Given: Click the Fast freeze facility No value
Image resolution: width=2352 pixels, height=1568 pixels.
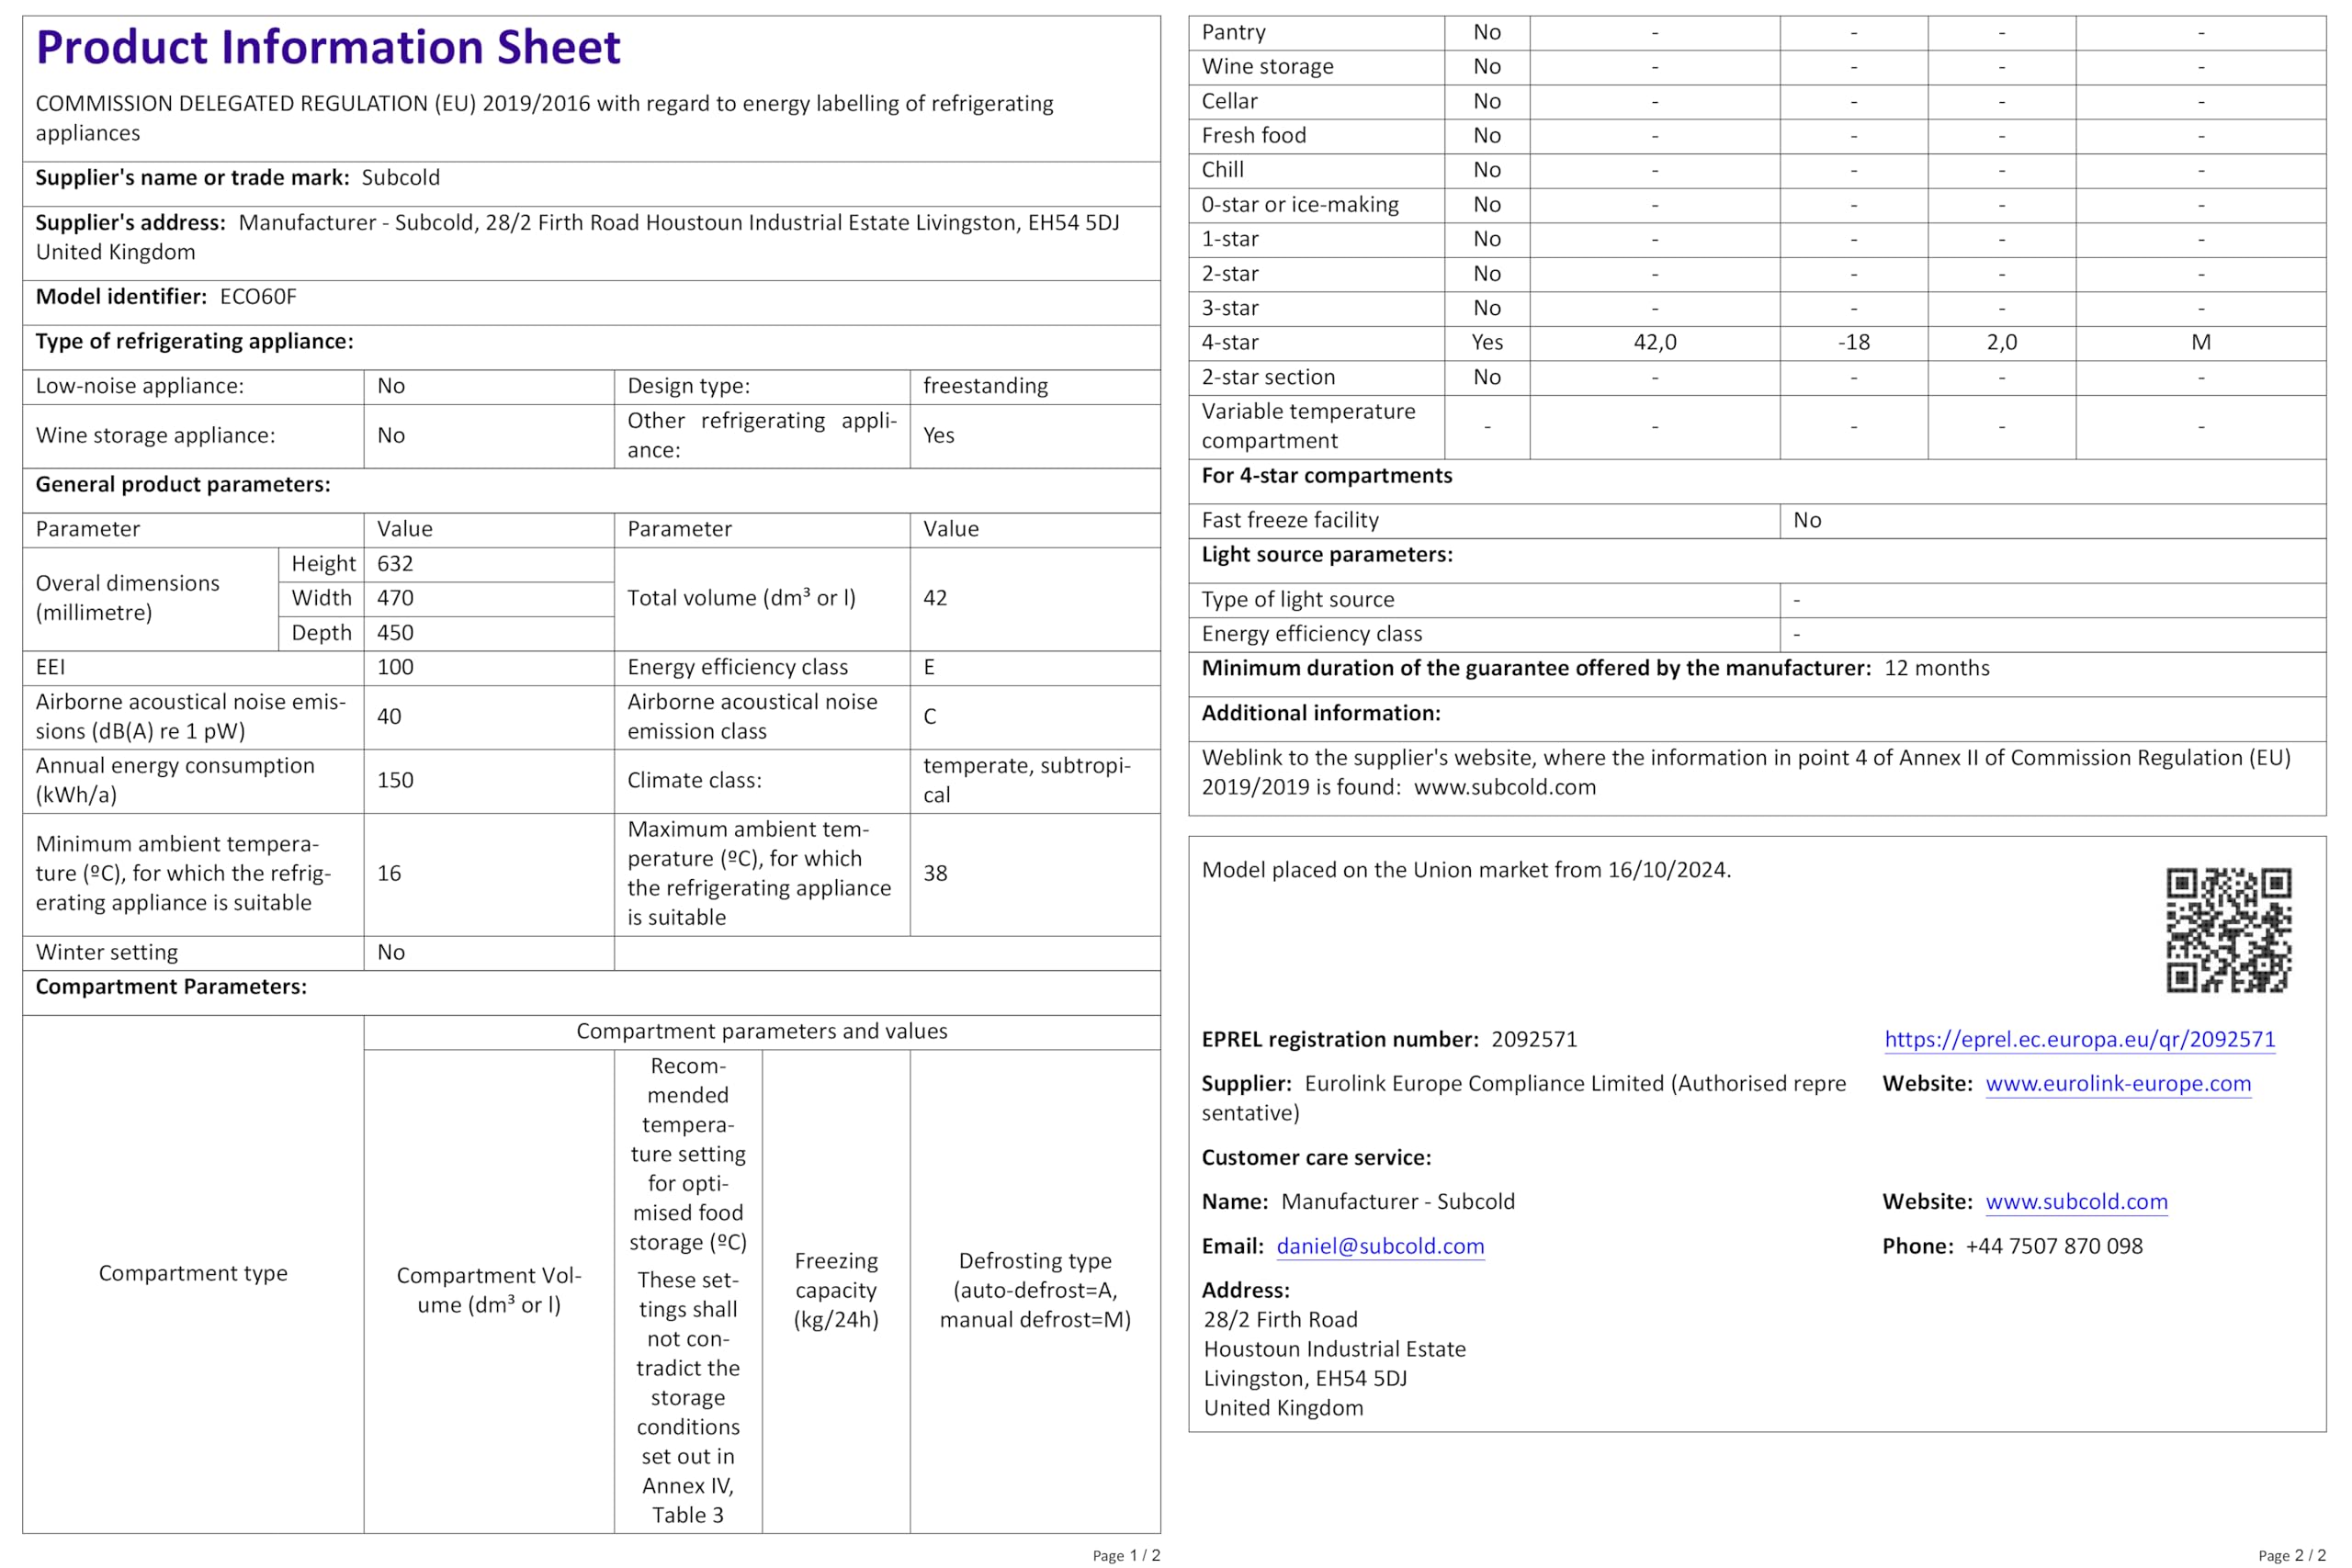Looking at the screenshot, I should point(1806,520).
